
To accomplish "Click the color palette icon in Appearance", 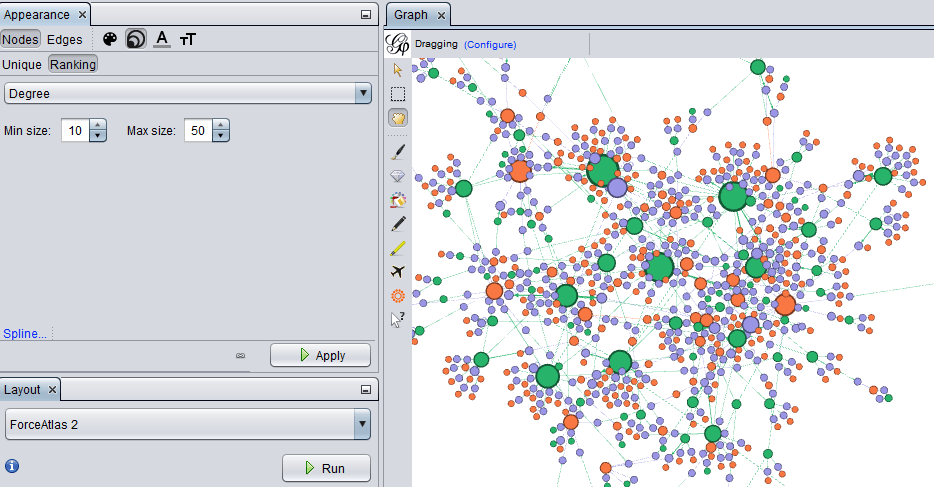I will (x=110, y=39).
